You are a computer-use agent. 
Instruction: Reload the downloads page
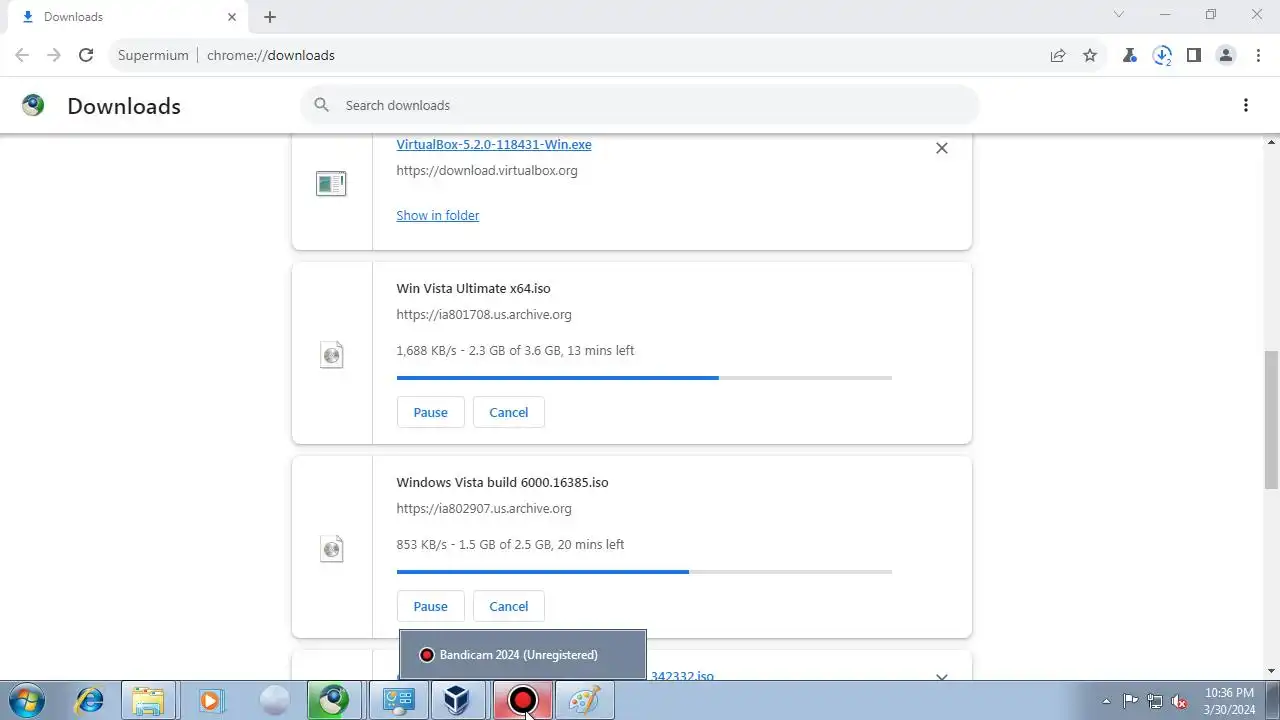(x=86, y=55)
